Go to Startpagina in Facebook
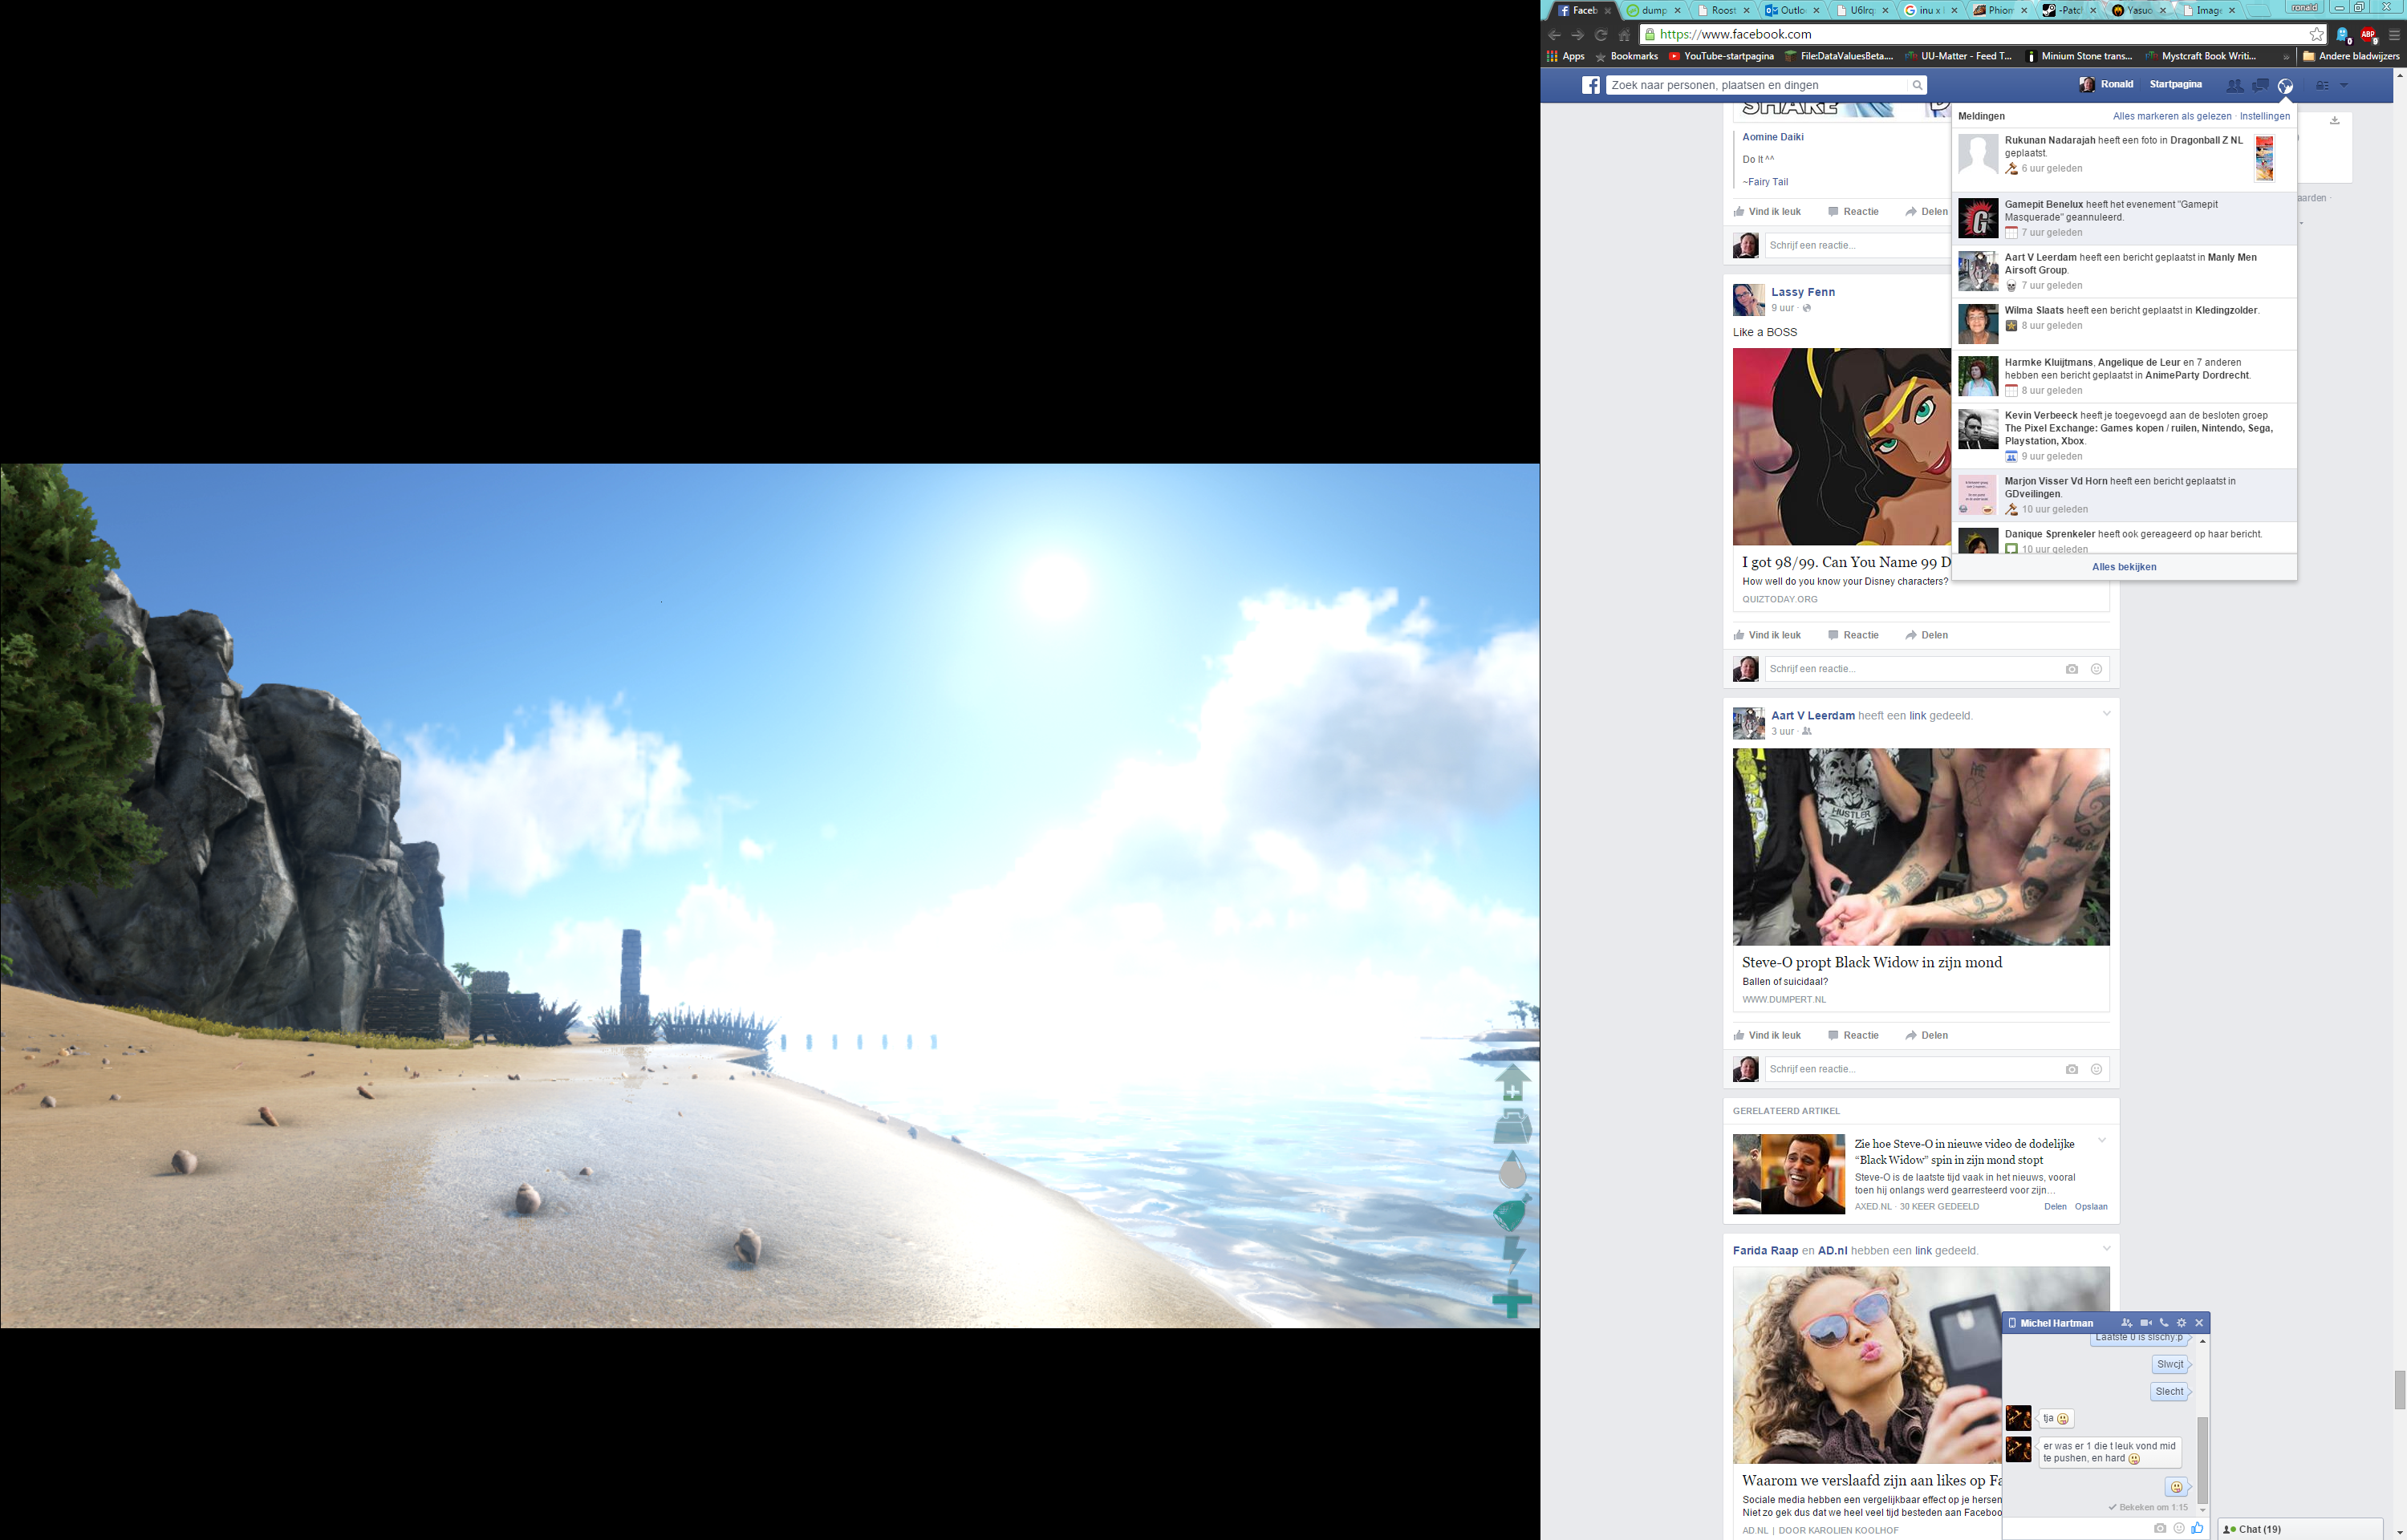The width and height of the screenshot is (2407, 1540). pyautogui.click(x=2176, y=85)
